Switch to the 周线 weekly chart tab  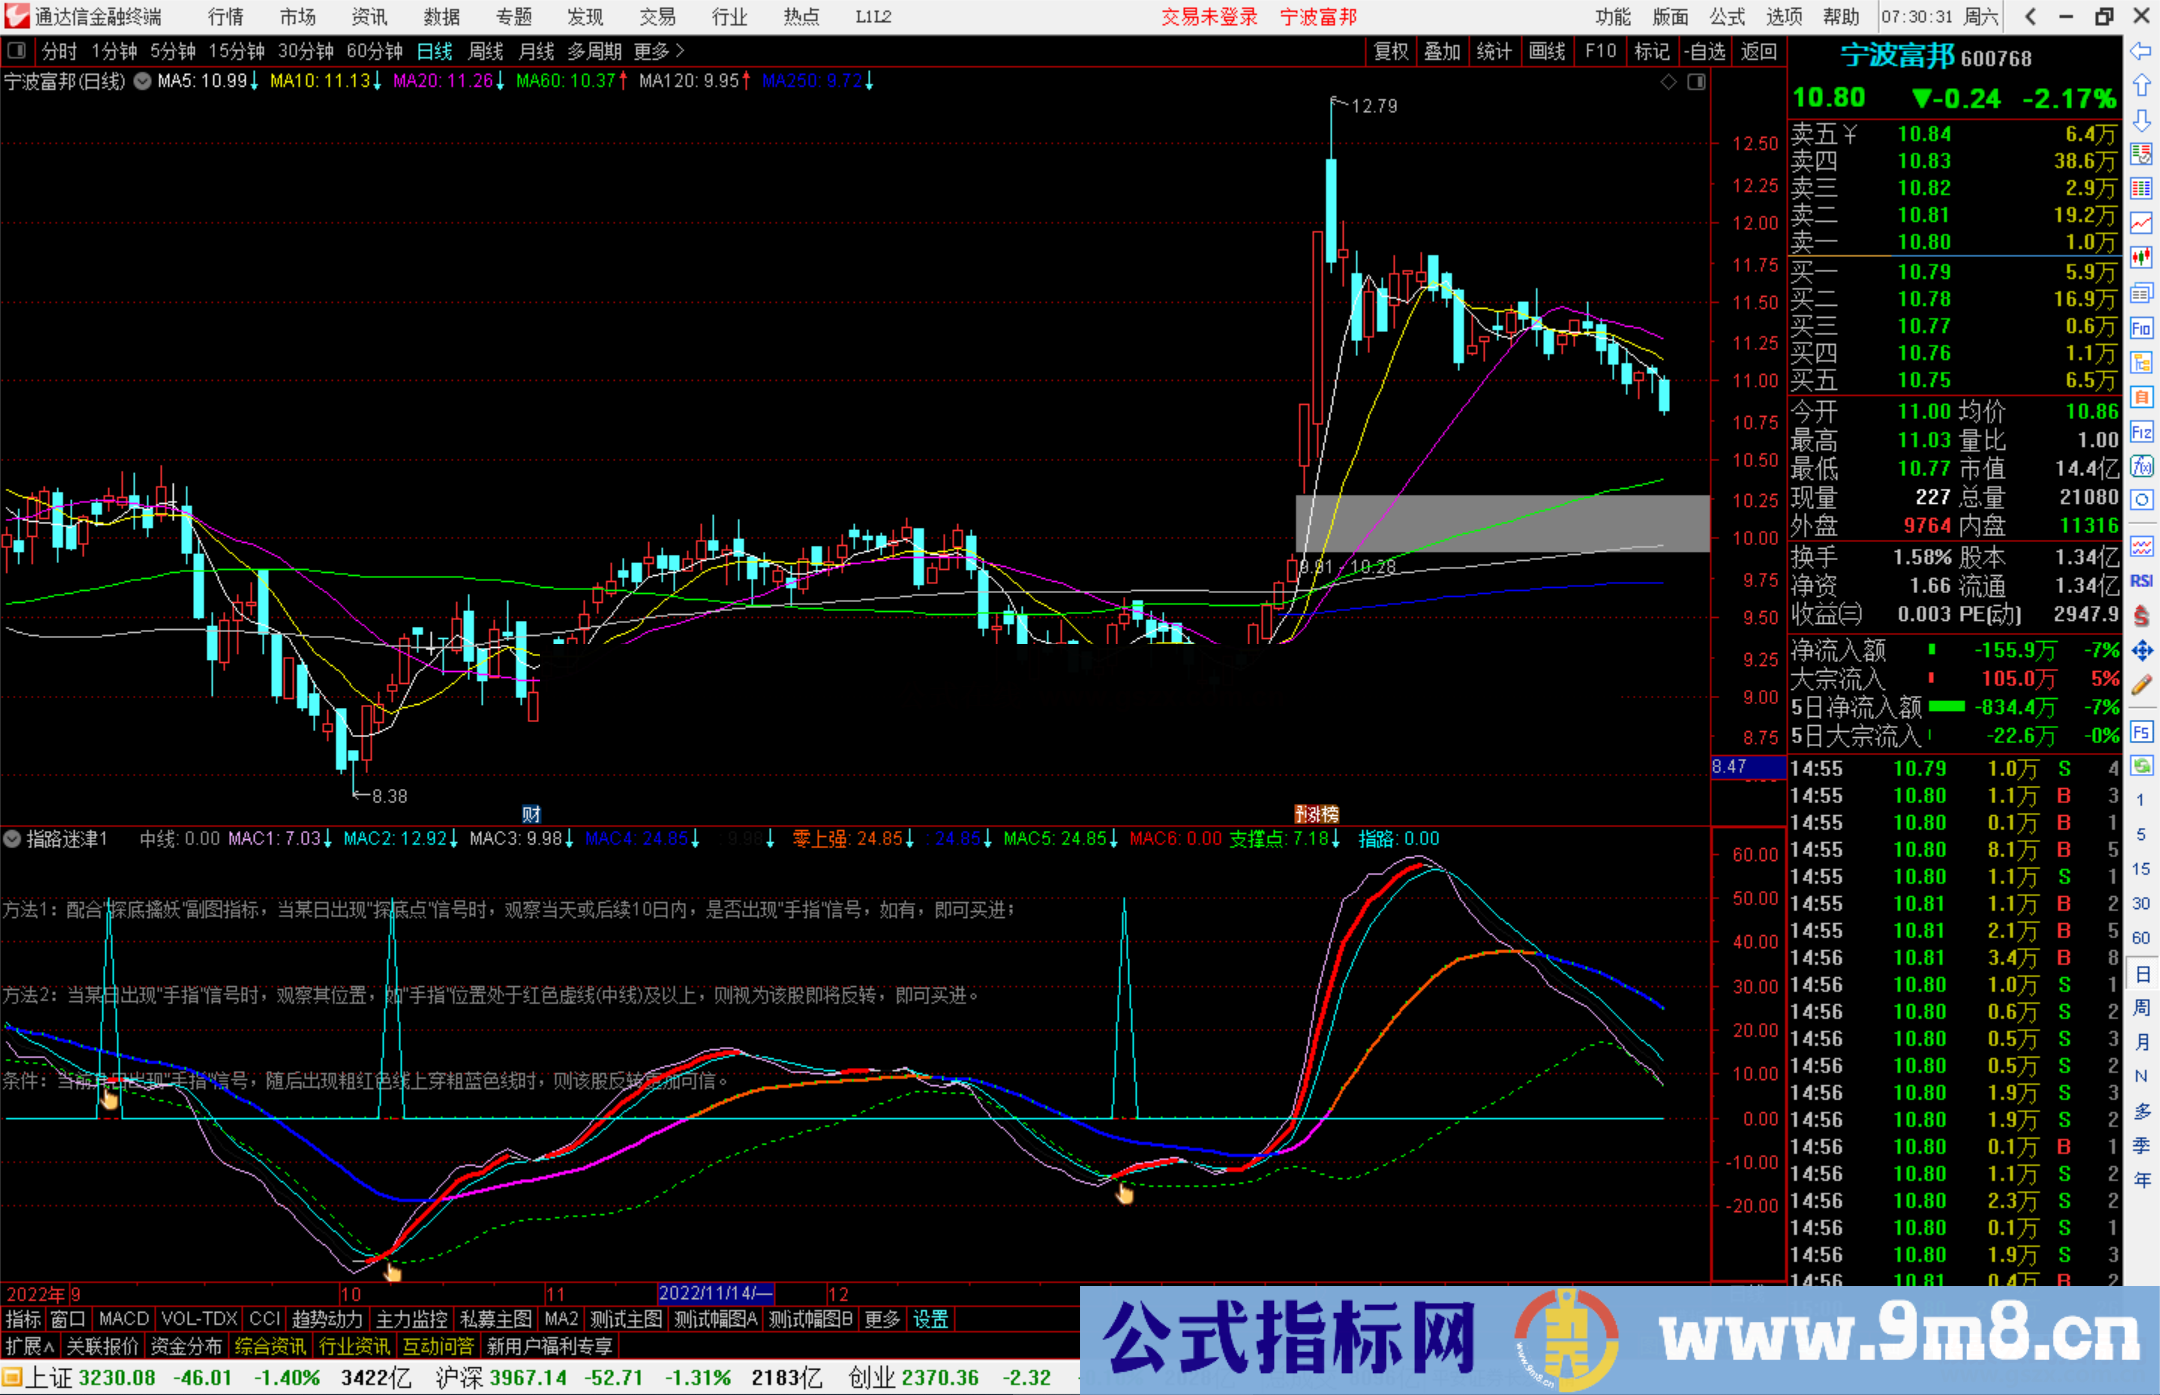pyautogui.click(x=486, y=51)
